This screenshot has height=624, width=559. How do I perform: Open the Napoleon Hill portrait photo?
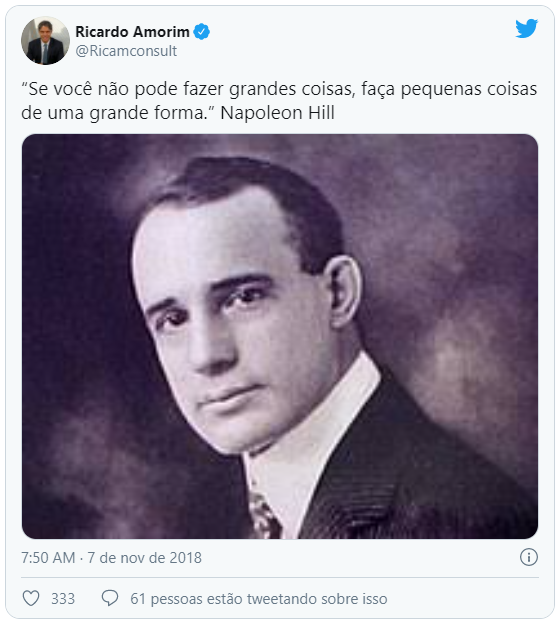[x=280, y=336]
